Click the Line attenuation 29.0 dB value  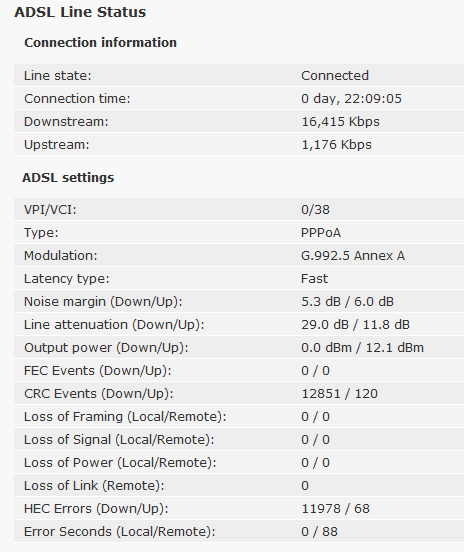(x=325, y=325)
